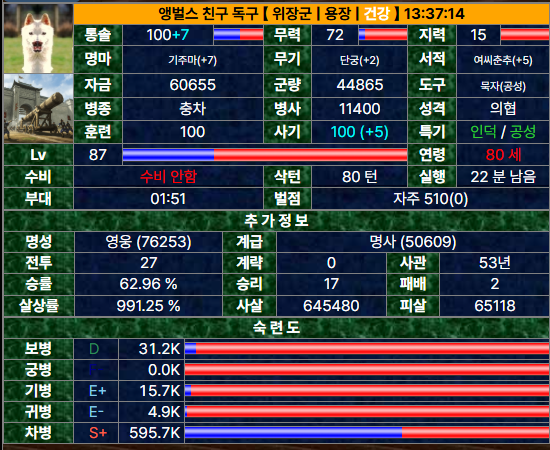Click the level 87 experience bar

point(265,155)
